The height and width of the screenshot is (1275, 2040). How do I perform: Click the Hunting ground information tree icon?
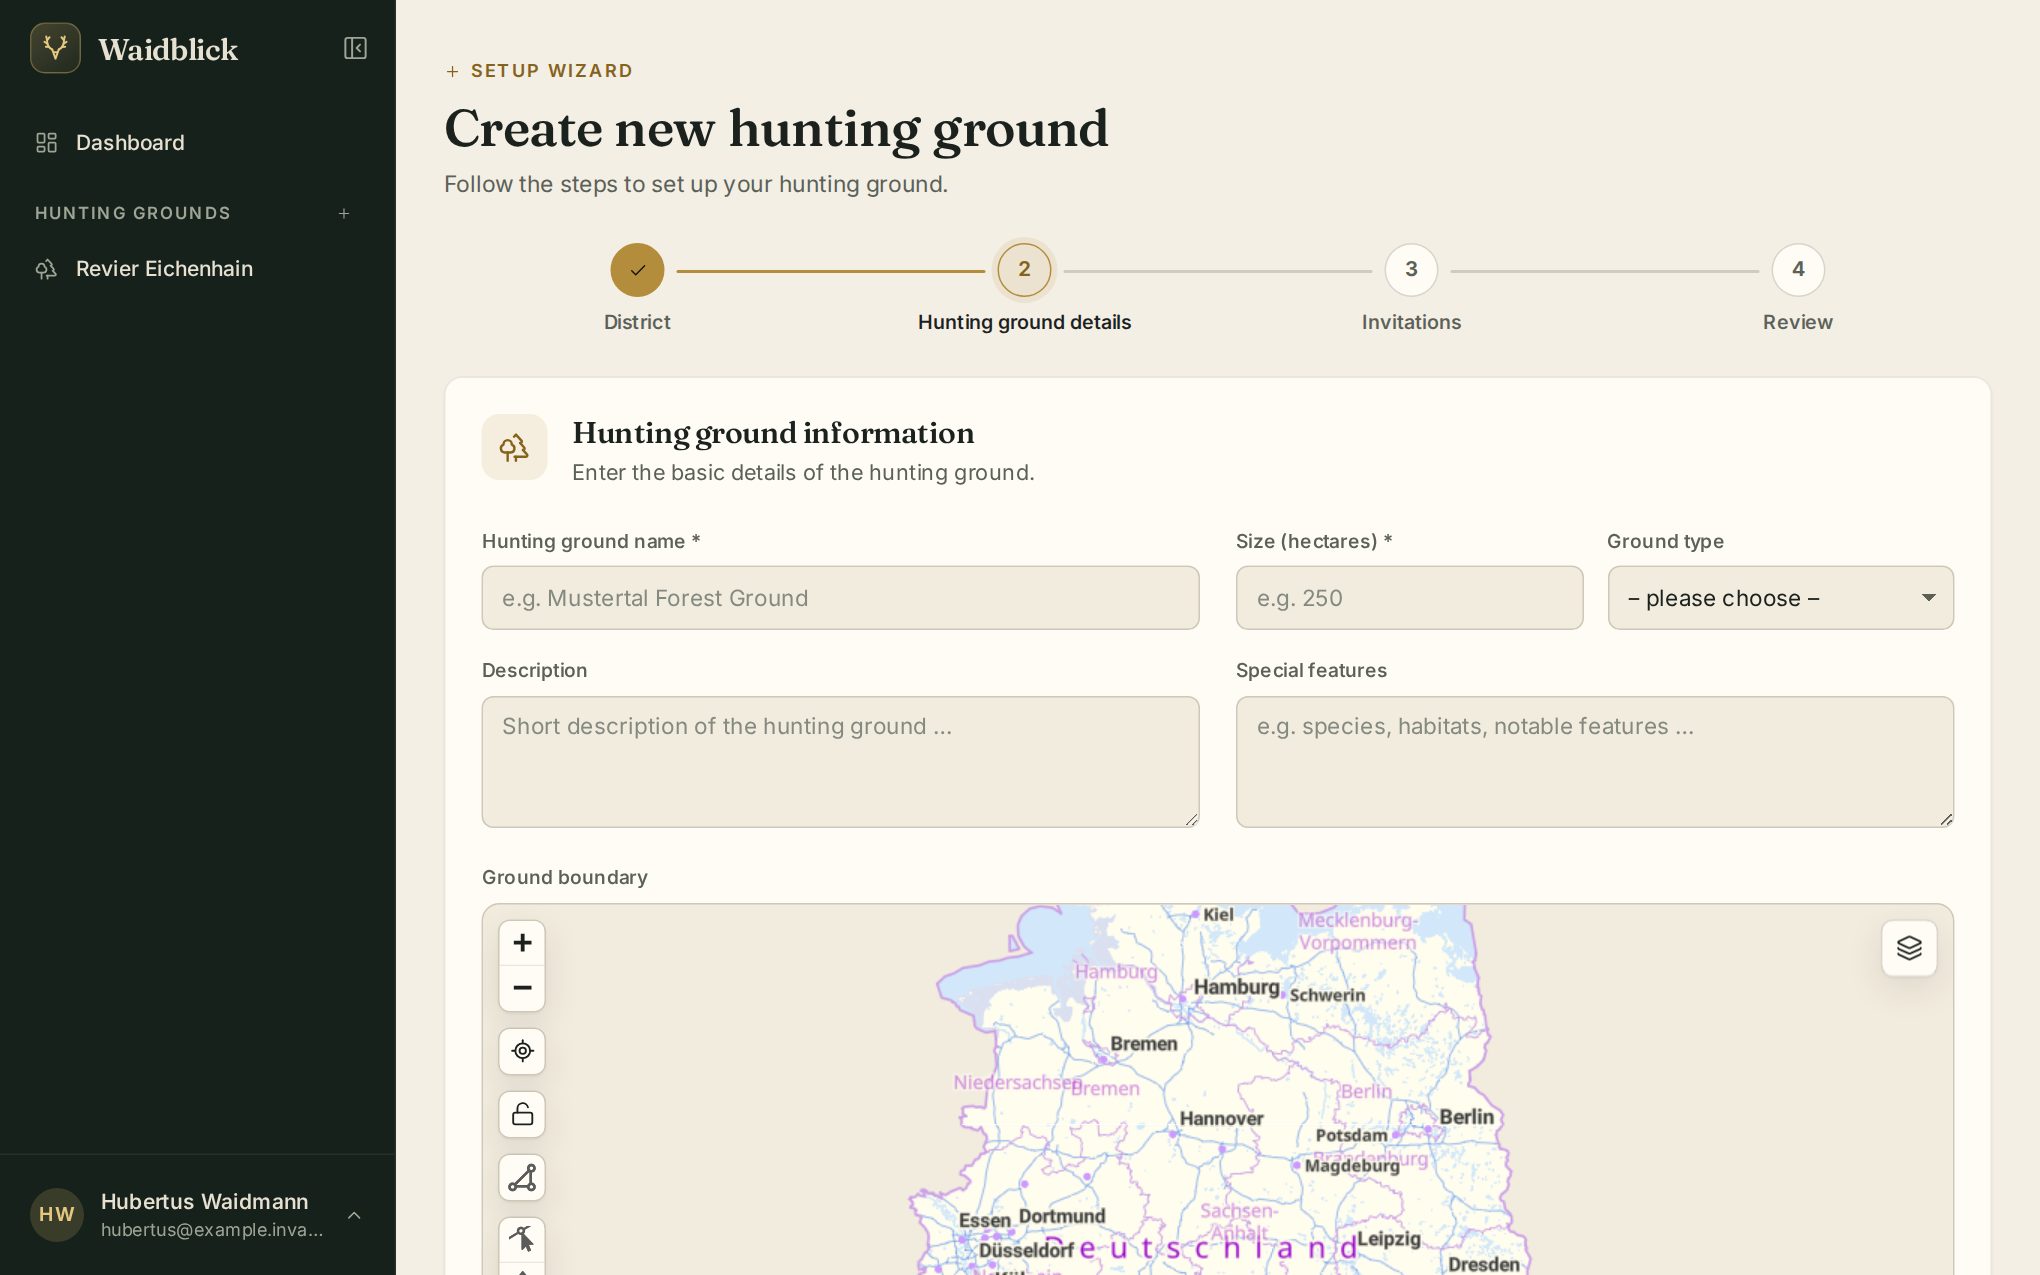514,447
